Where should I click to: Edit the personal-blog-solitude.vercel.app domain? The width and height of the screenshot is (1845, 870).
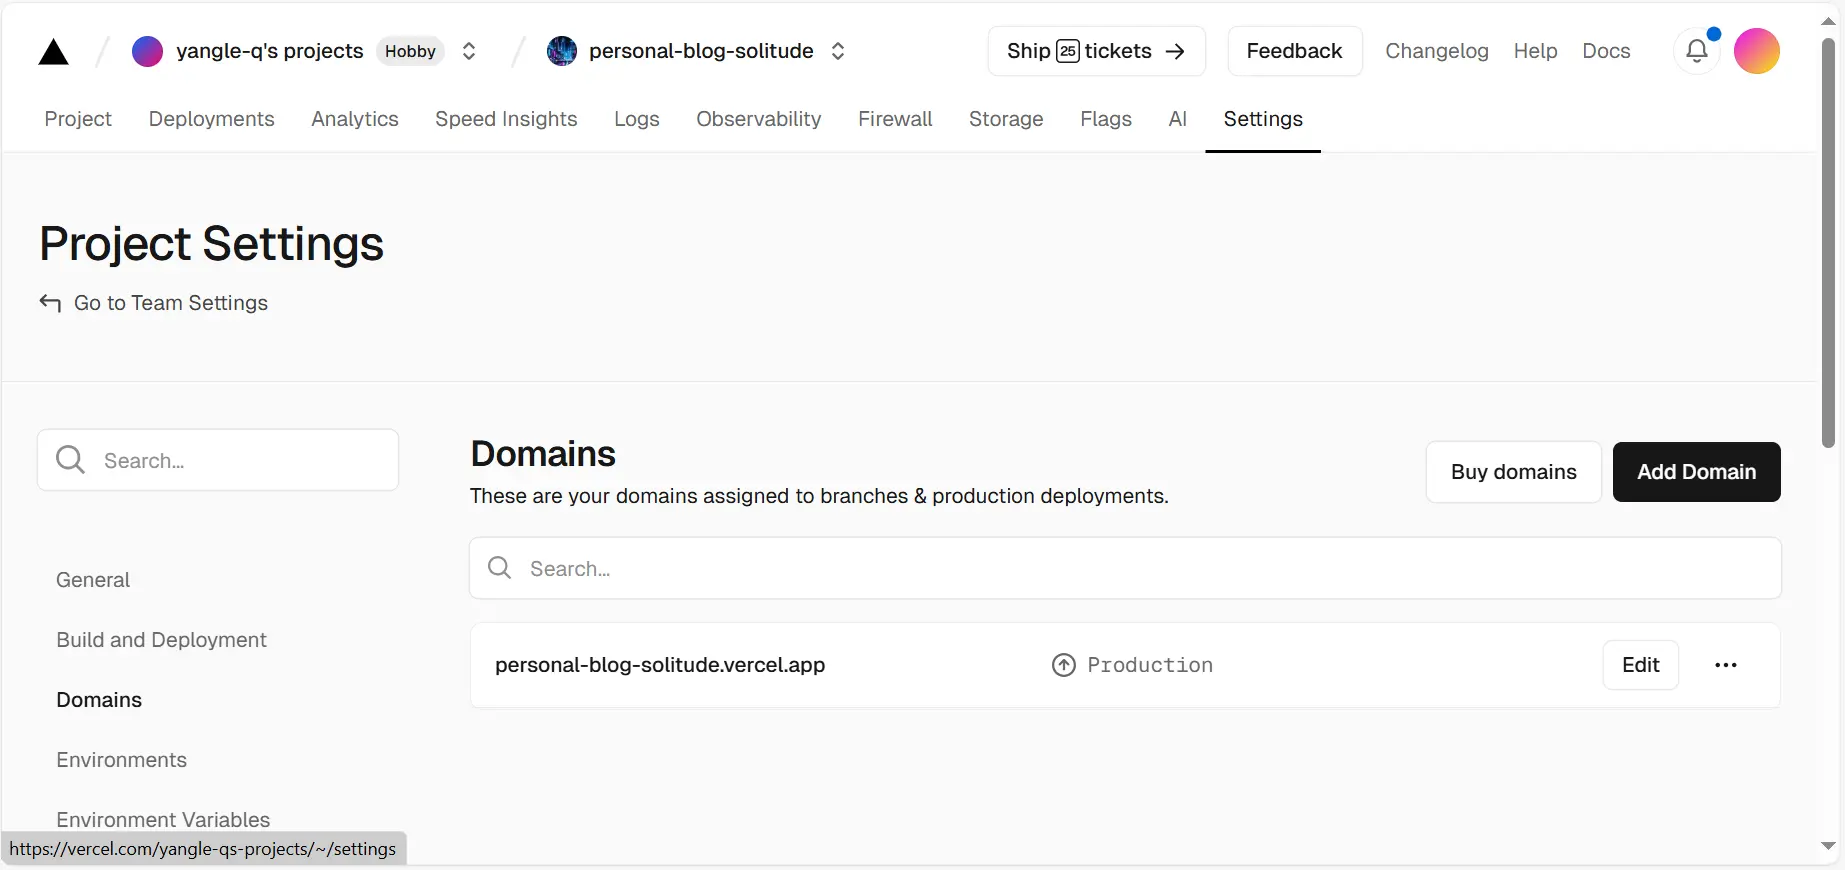[x=1641, y=665]
